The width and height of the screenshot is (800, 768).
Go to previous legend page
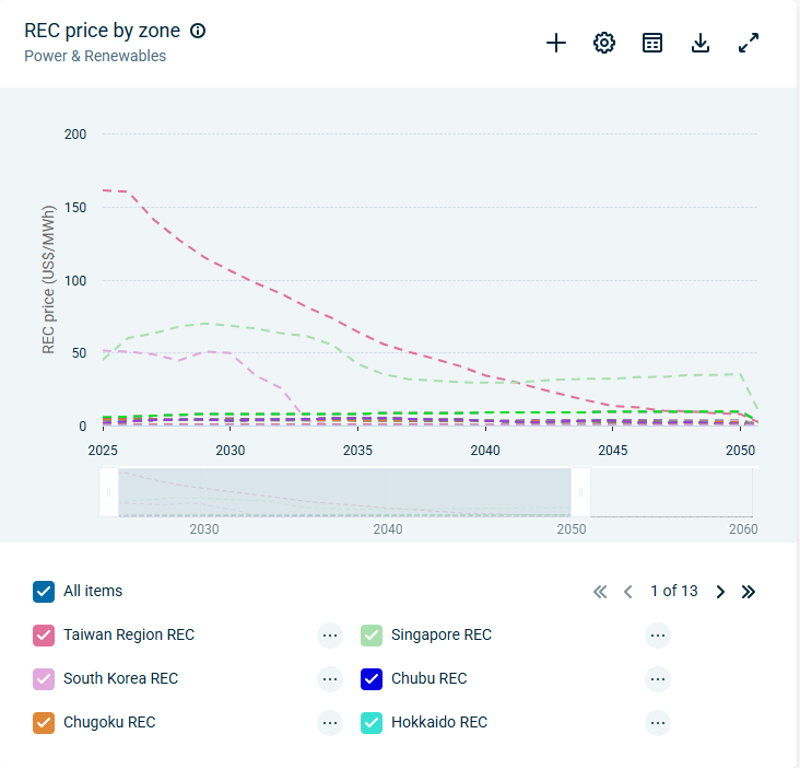(x=628, y=591)
